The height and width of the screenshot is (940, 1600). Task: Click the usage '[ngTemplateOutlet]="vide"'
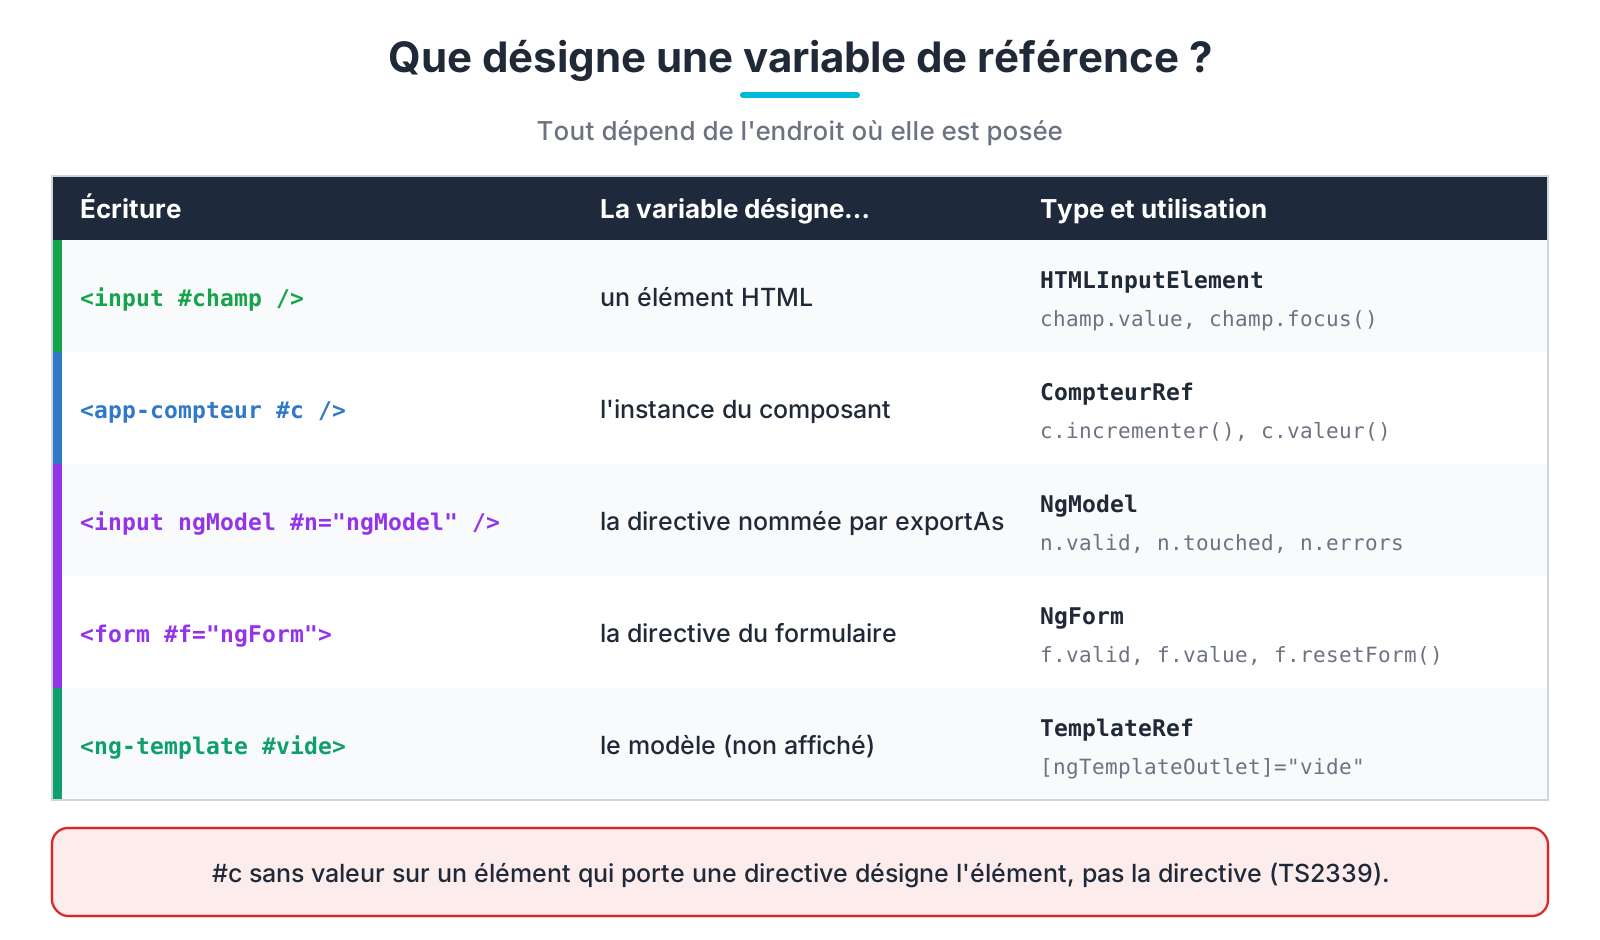pyautogui.click(x=1202, y=767)
